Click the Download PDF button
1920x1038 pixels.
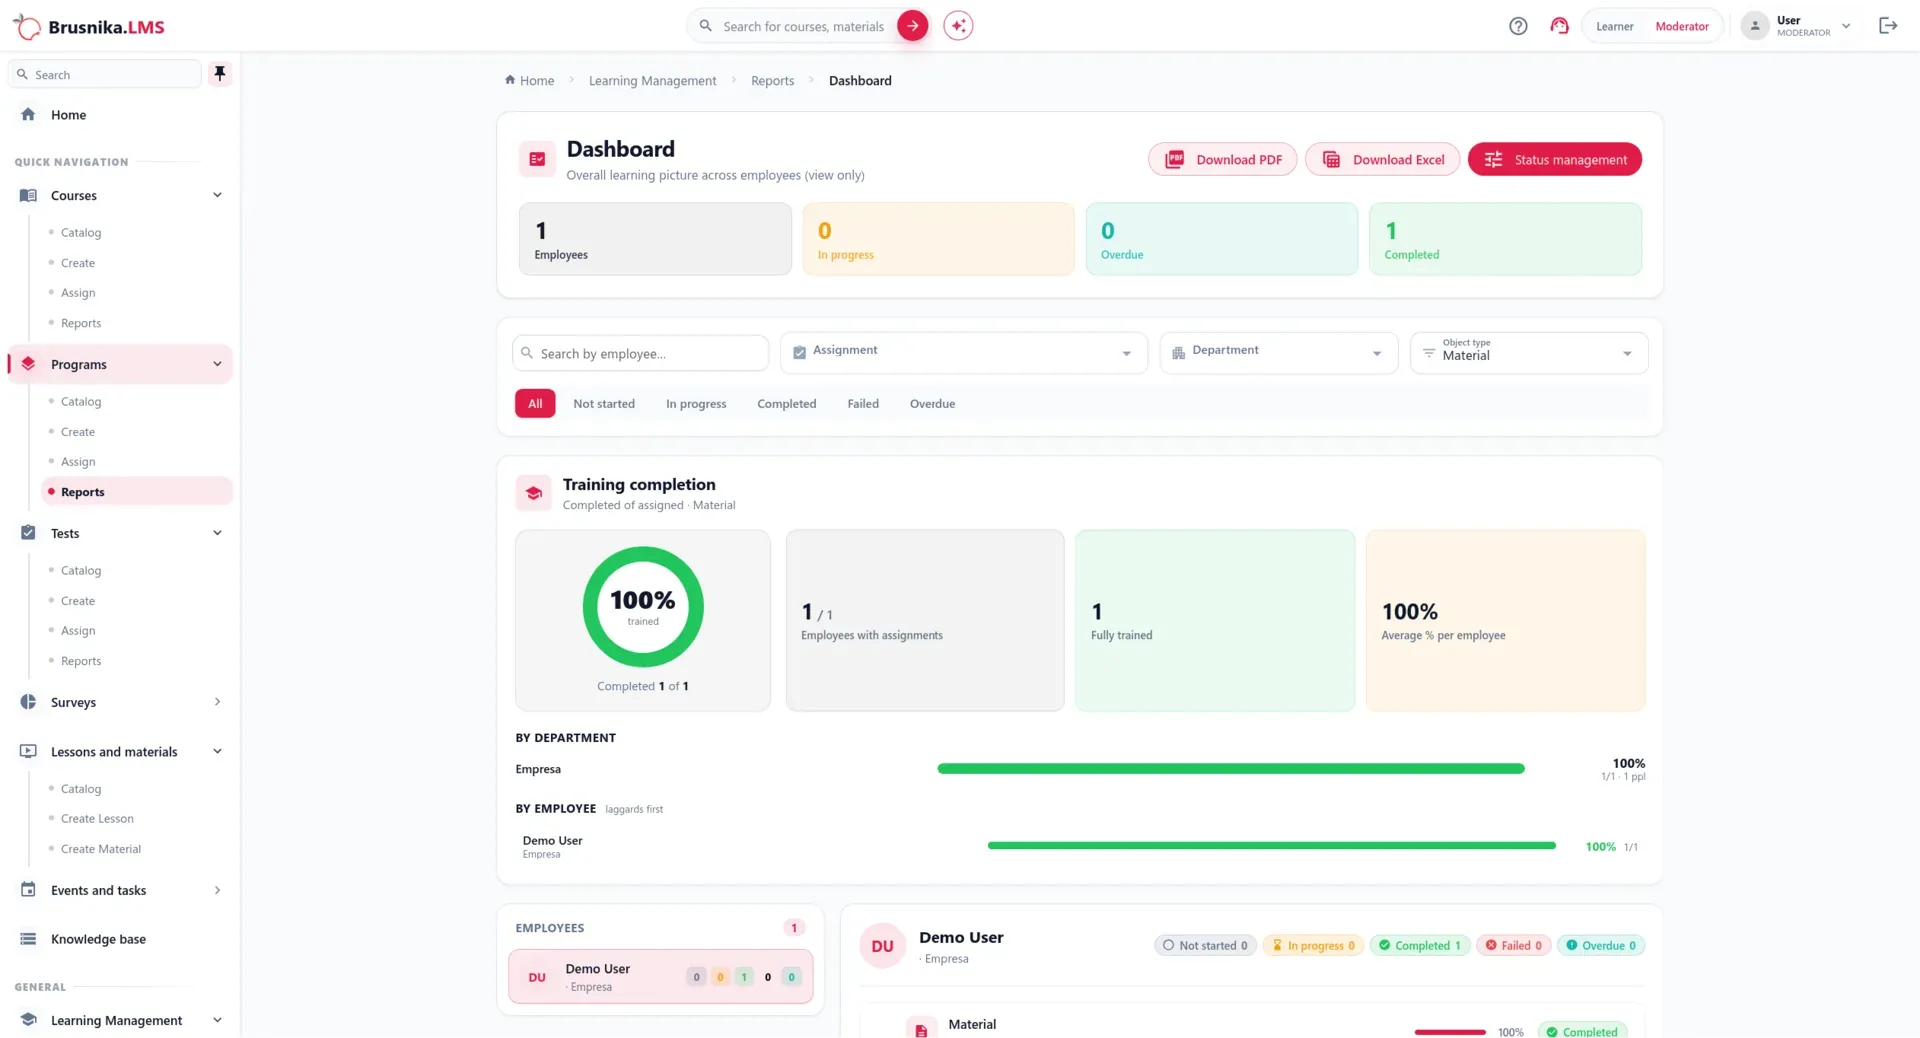coord(1222,160)
